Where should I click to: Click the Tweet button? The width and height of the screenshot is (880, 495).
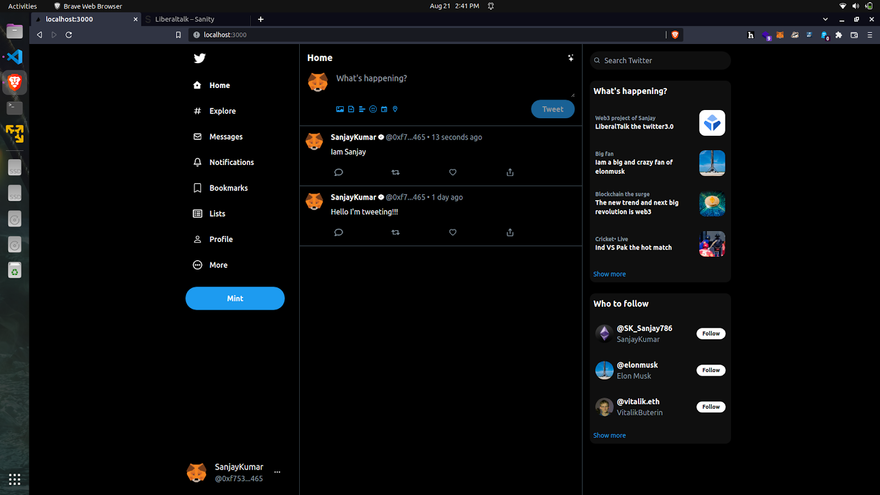pyautogui.click(x=552, y=109)
